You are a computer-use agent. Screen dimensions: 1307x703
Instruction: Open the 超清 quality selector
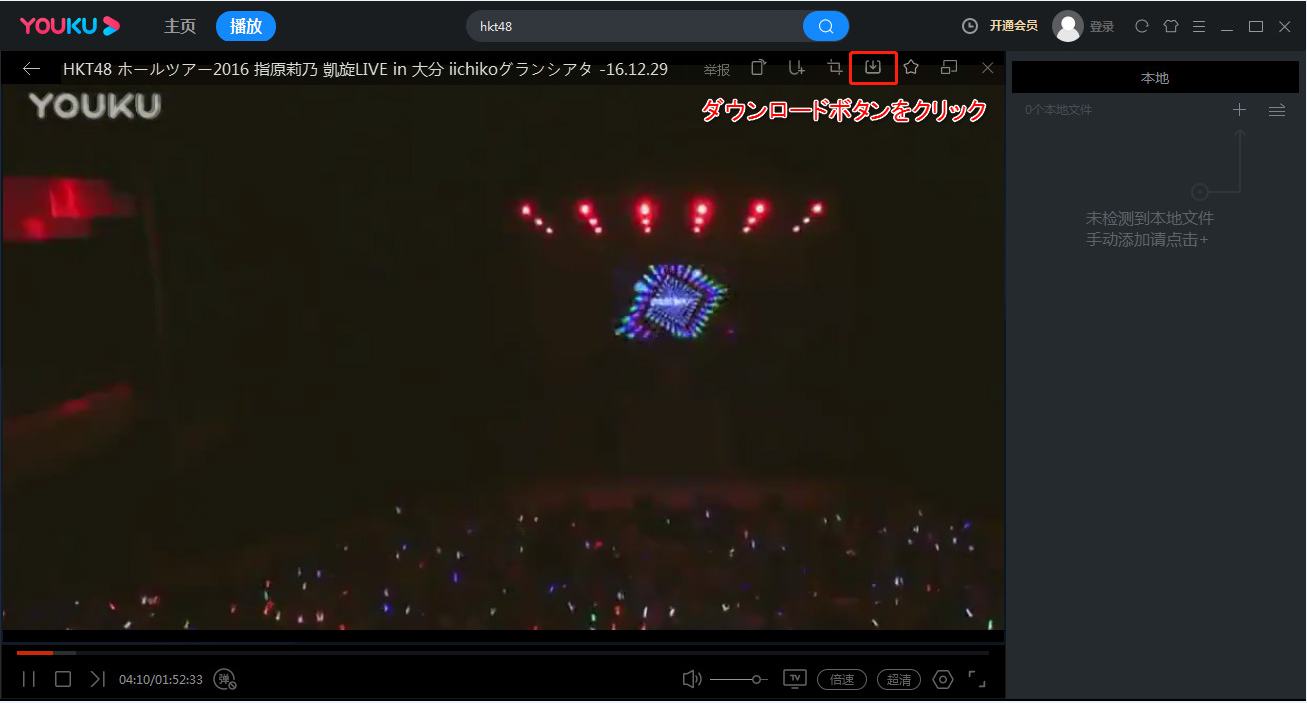coord(899,679)
